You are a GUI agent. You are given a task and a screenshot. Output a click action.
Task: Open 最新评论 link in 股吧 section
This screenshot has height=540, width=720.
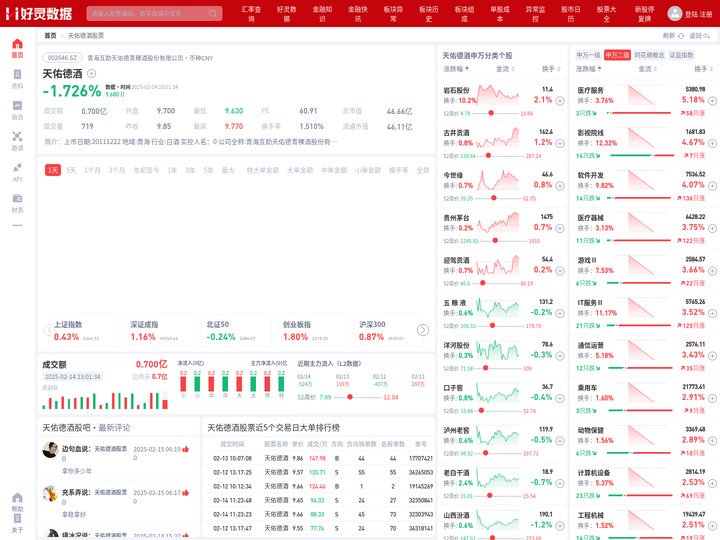pos(114,428)
